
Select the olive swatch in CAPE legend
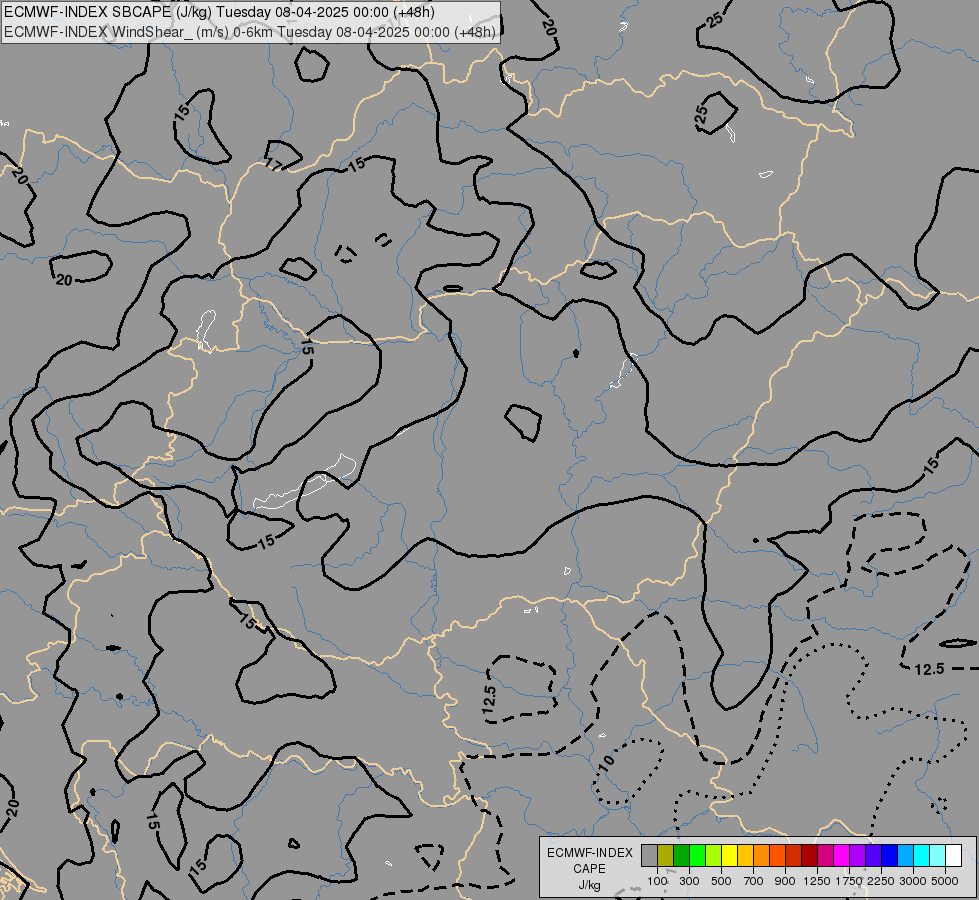[665, 855]
